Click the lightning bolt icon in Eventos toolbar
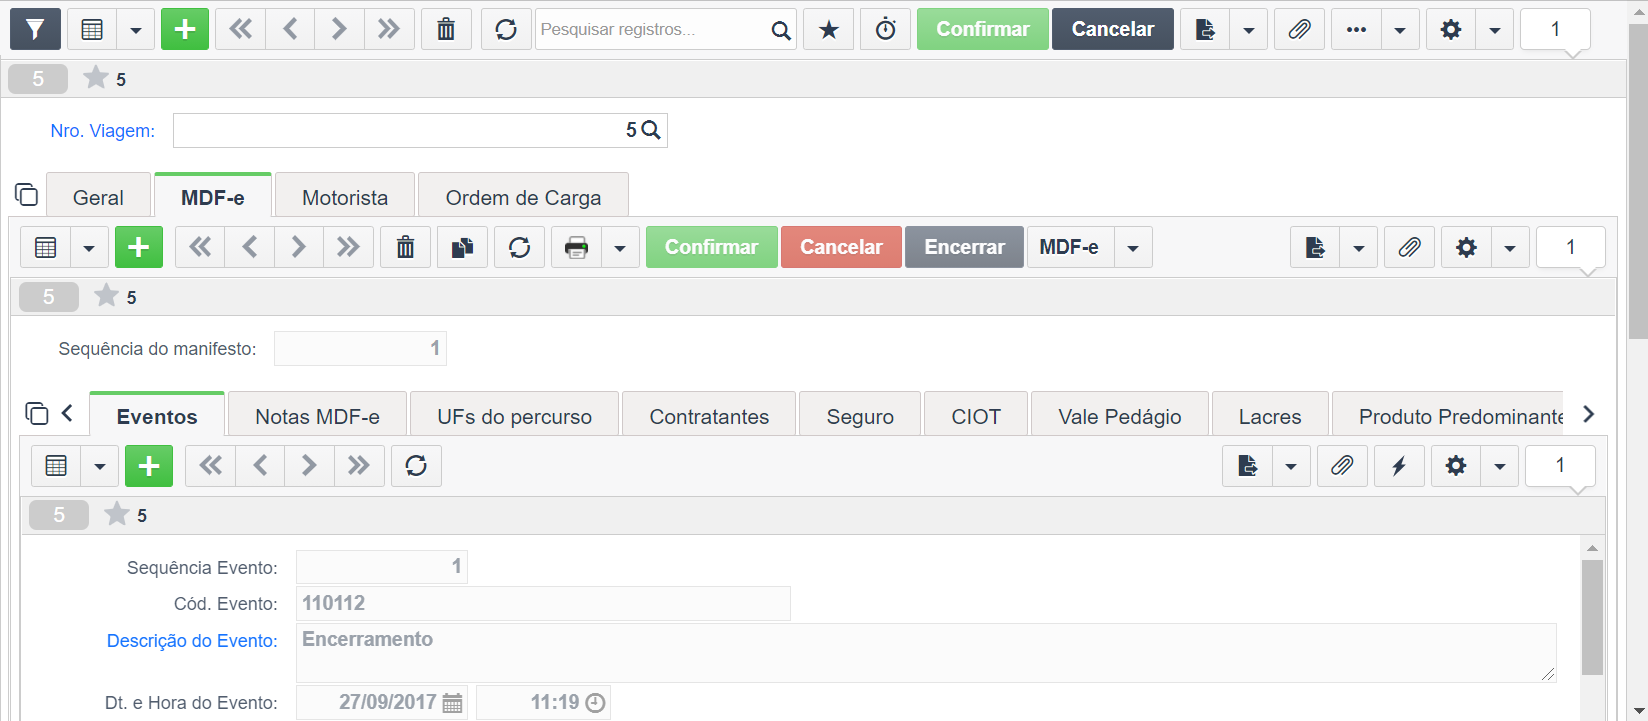The image size is (1648, 721). pos(1399,466)
